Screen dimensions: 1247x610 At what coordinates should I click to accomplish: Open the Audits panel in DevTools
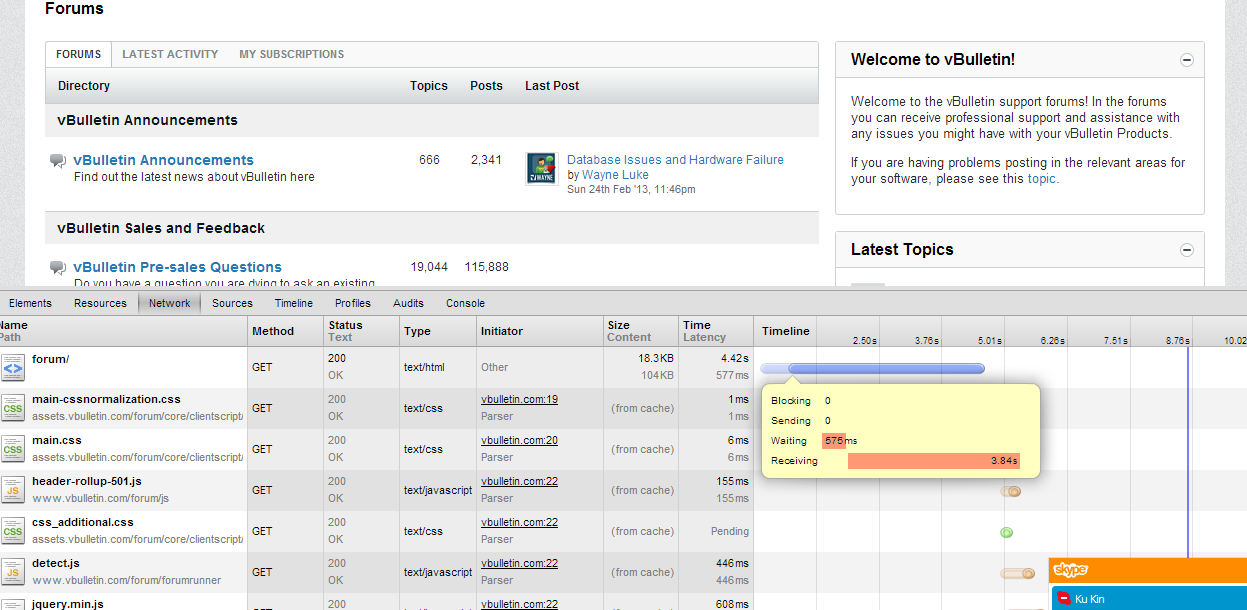408,303
